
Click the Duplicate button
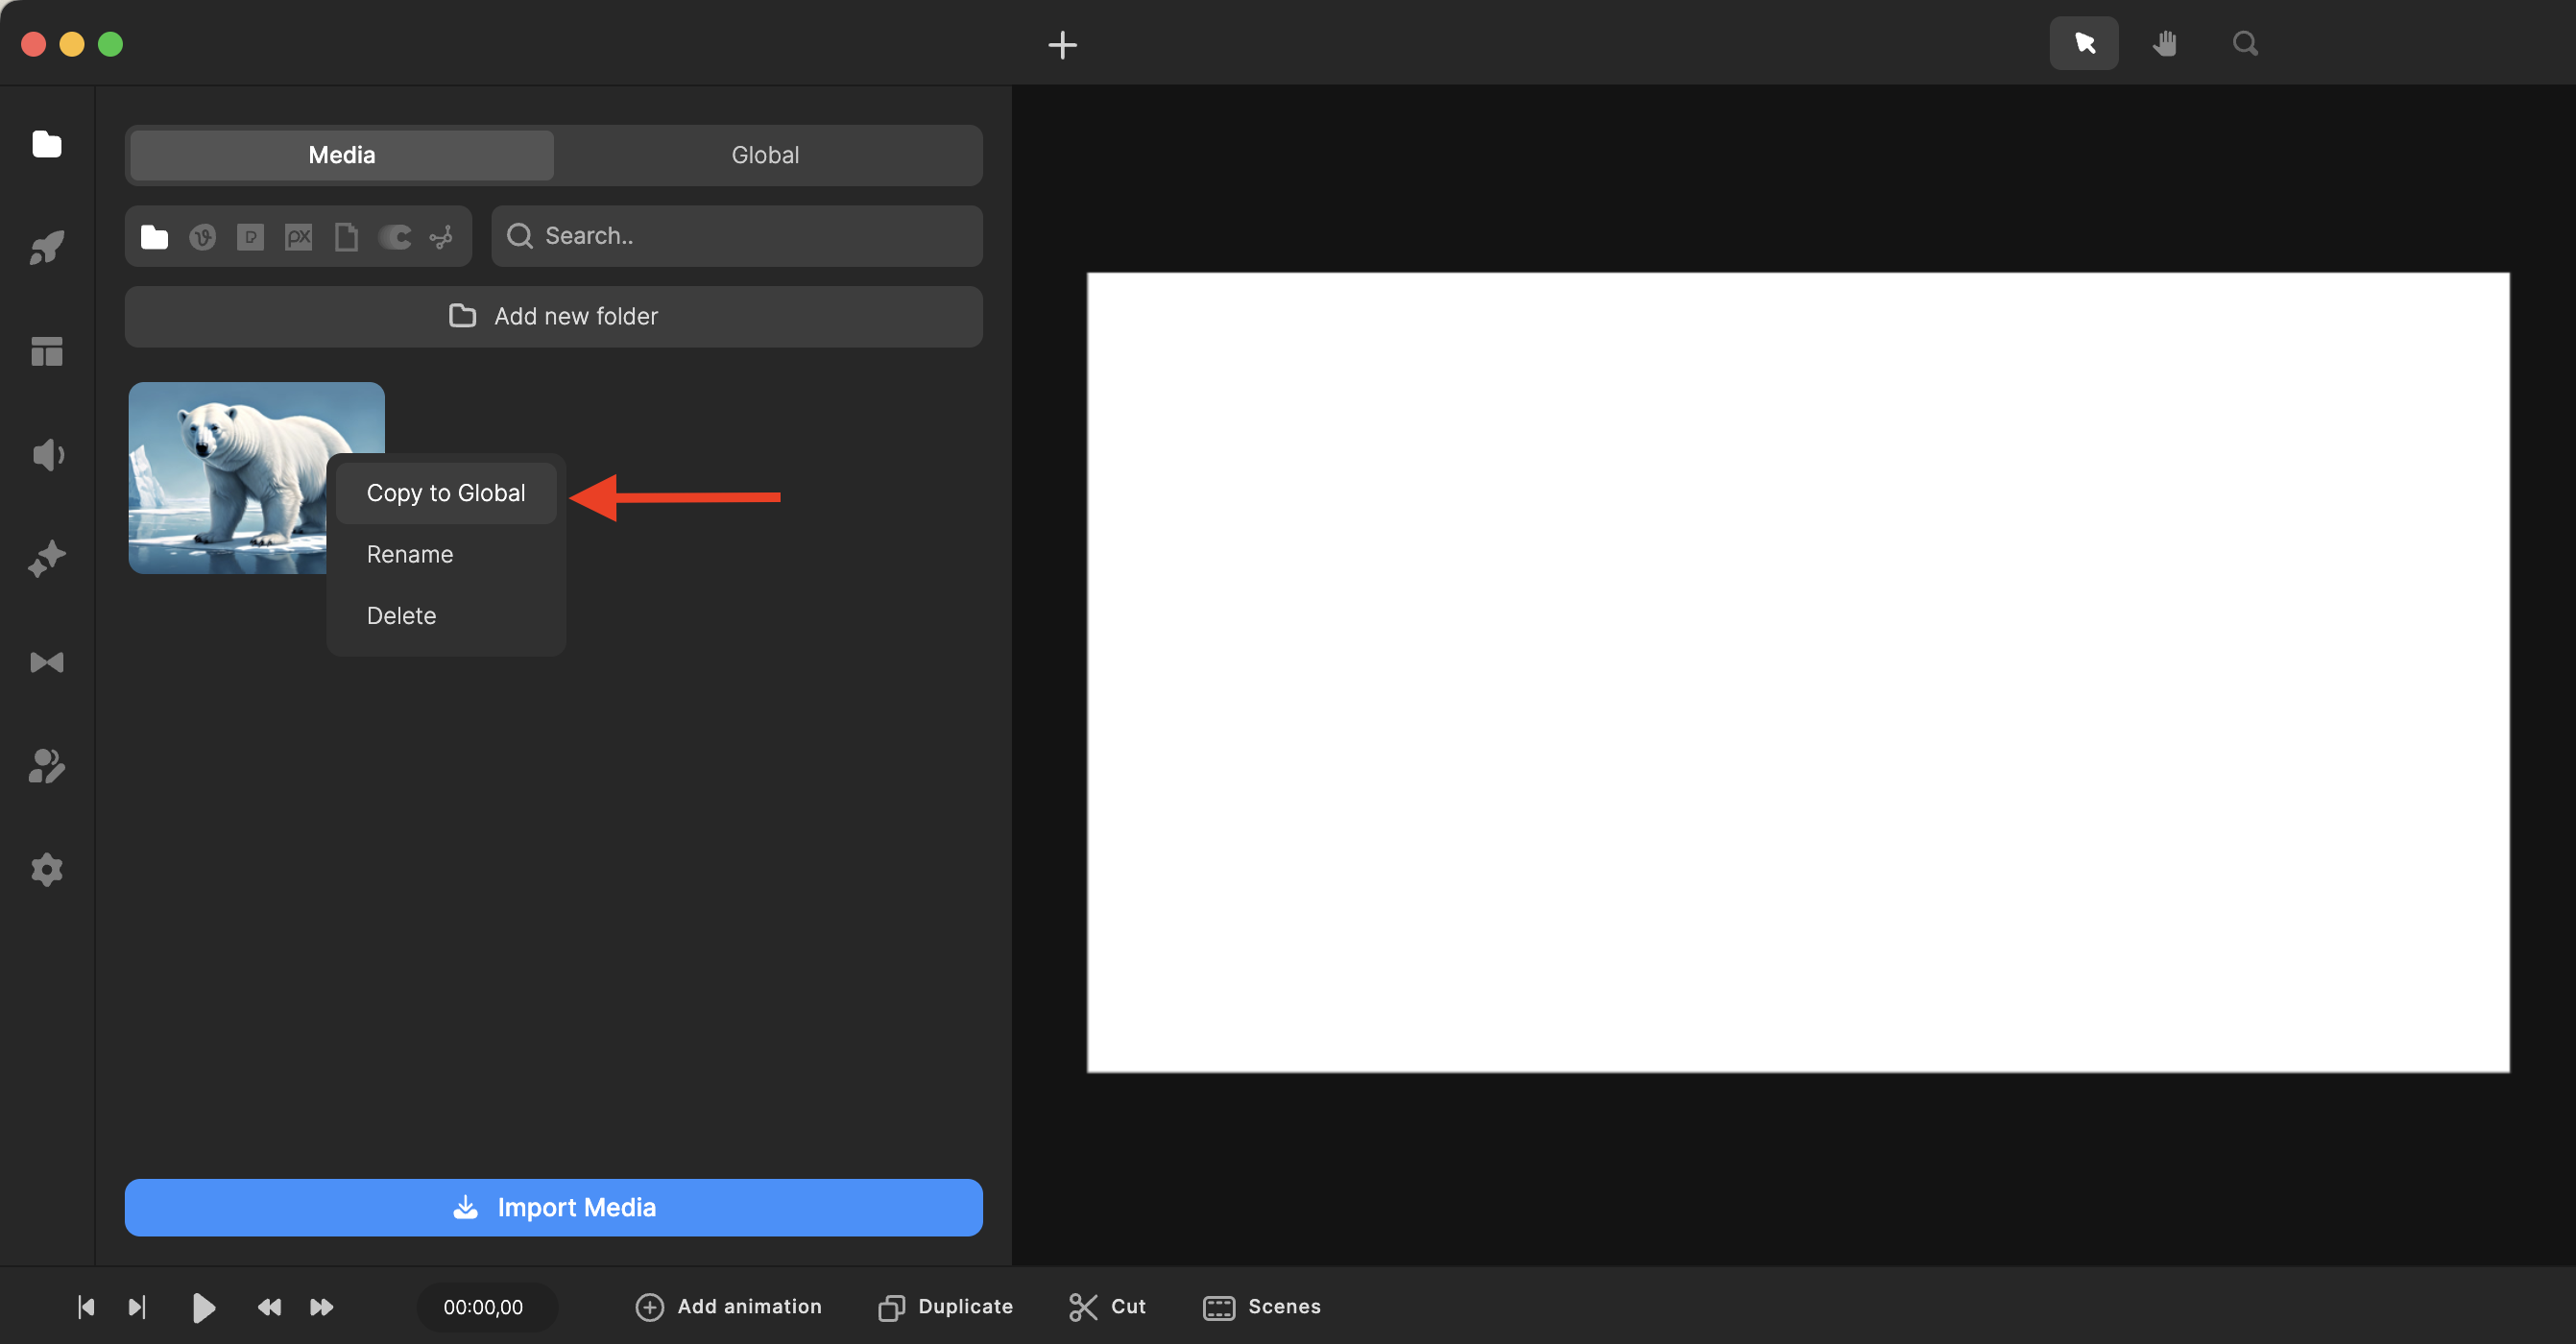tap(945, 1307)
